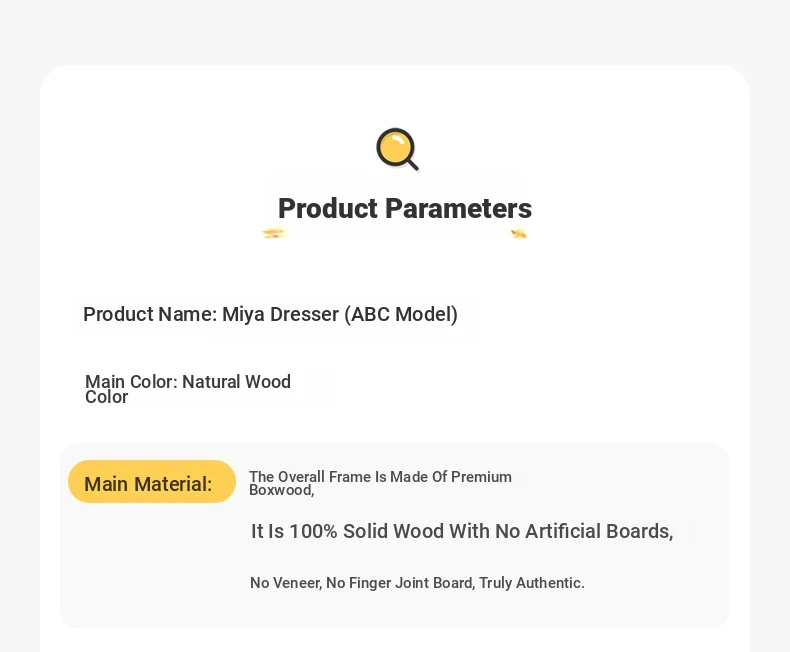
Task: Click the Truly Authentic phrase
Action: coord(532,583)
